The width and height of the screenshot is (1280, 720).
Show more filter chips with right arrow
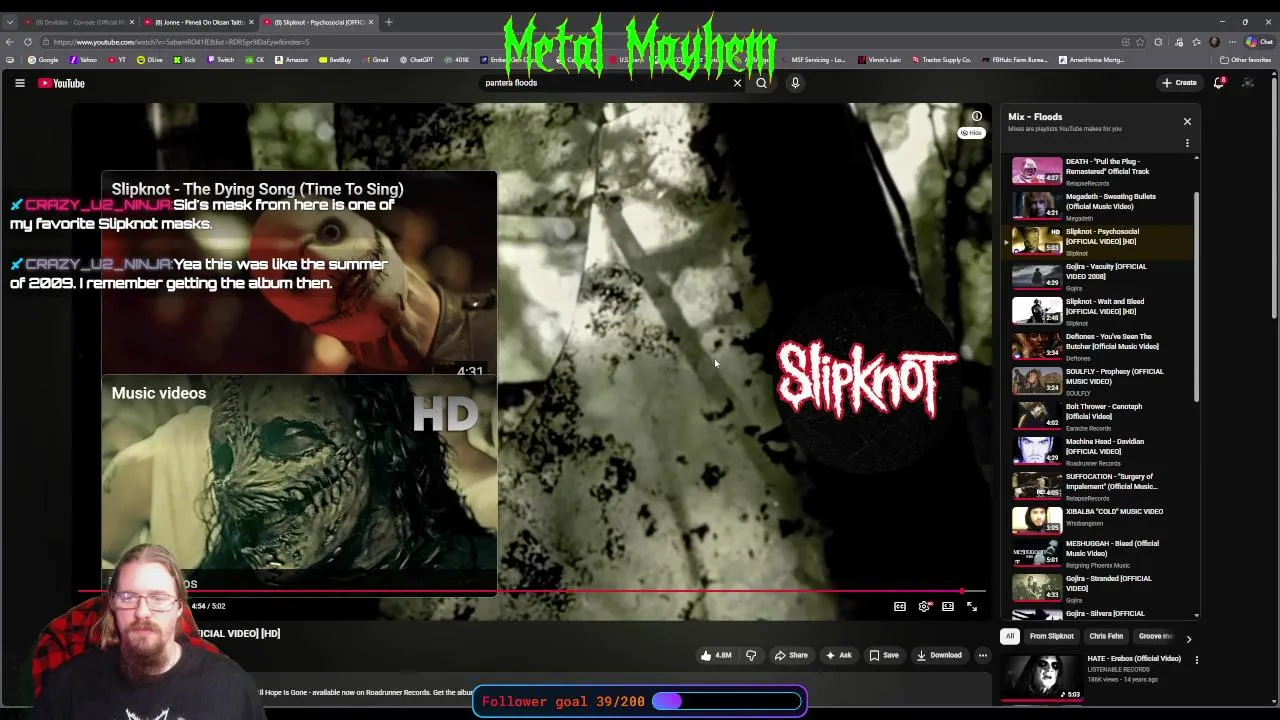pos(1188,638)
